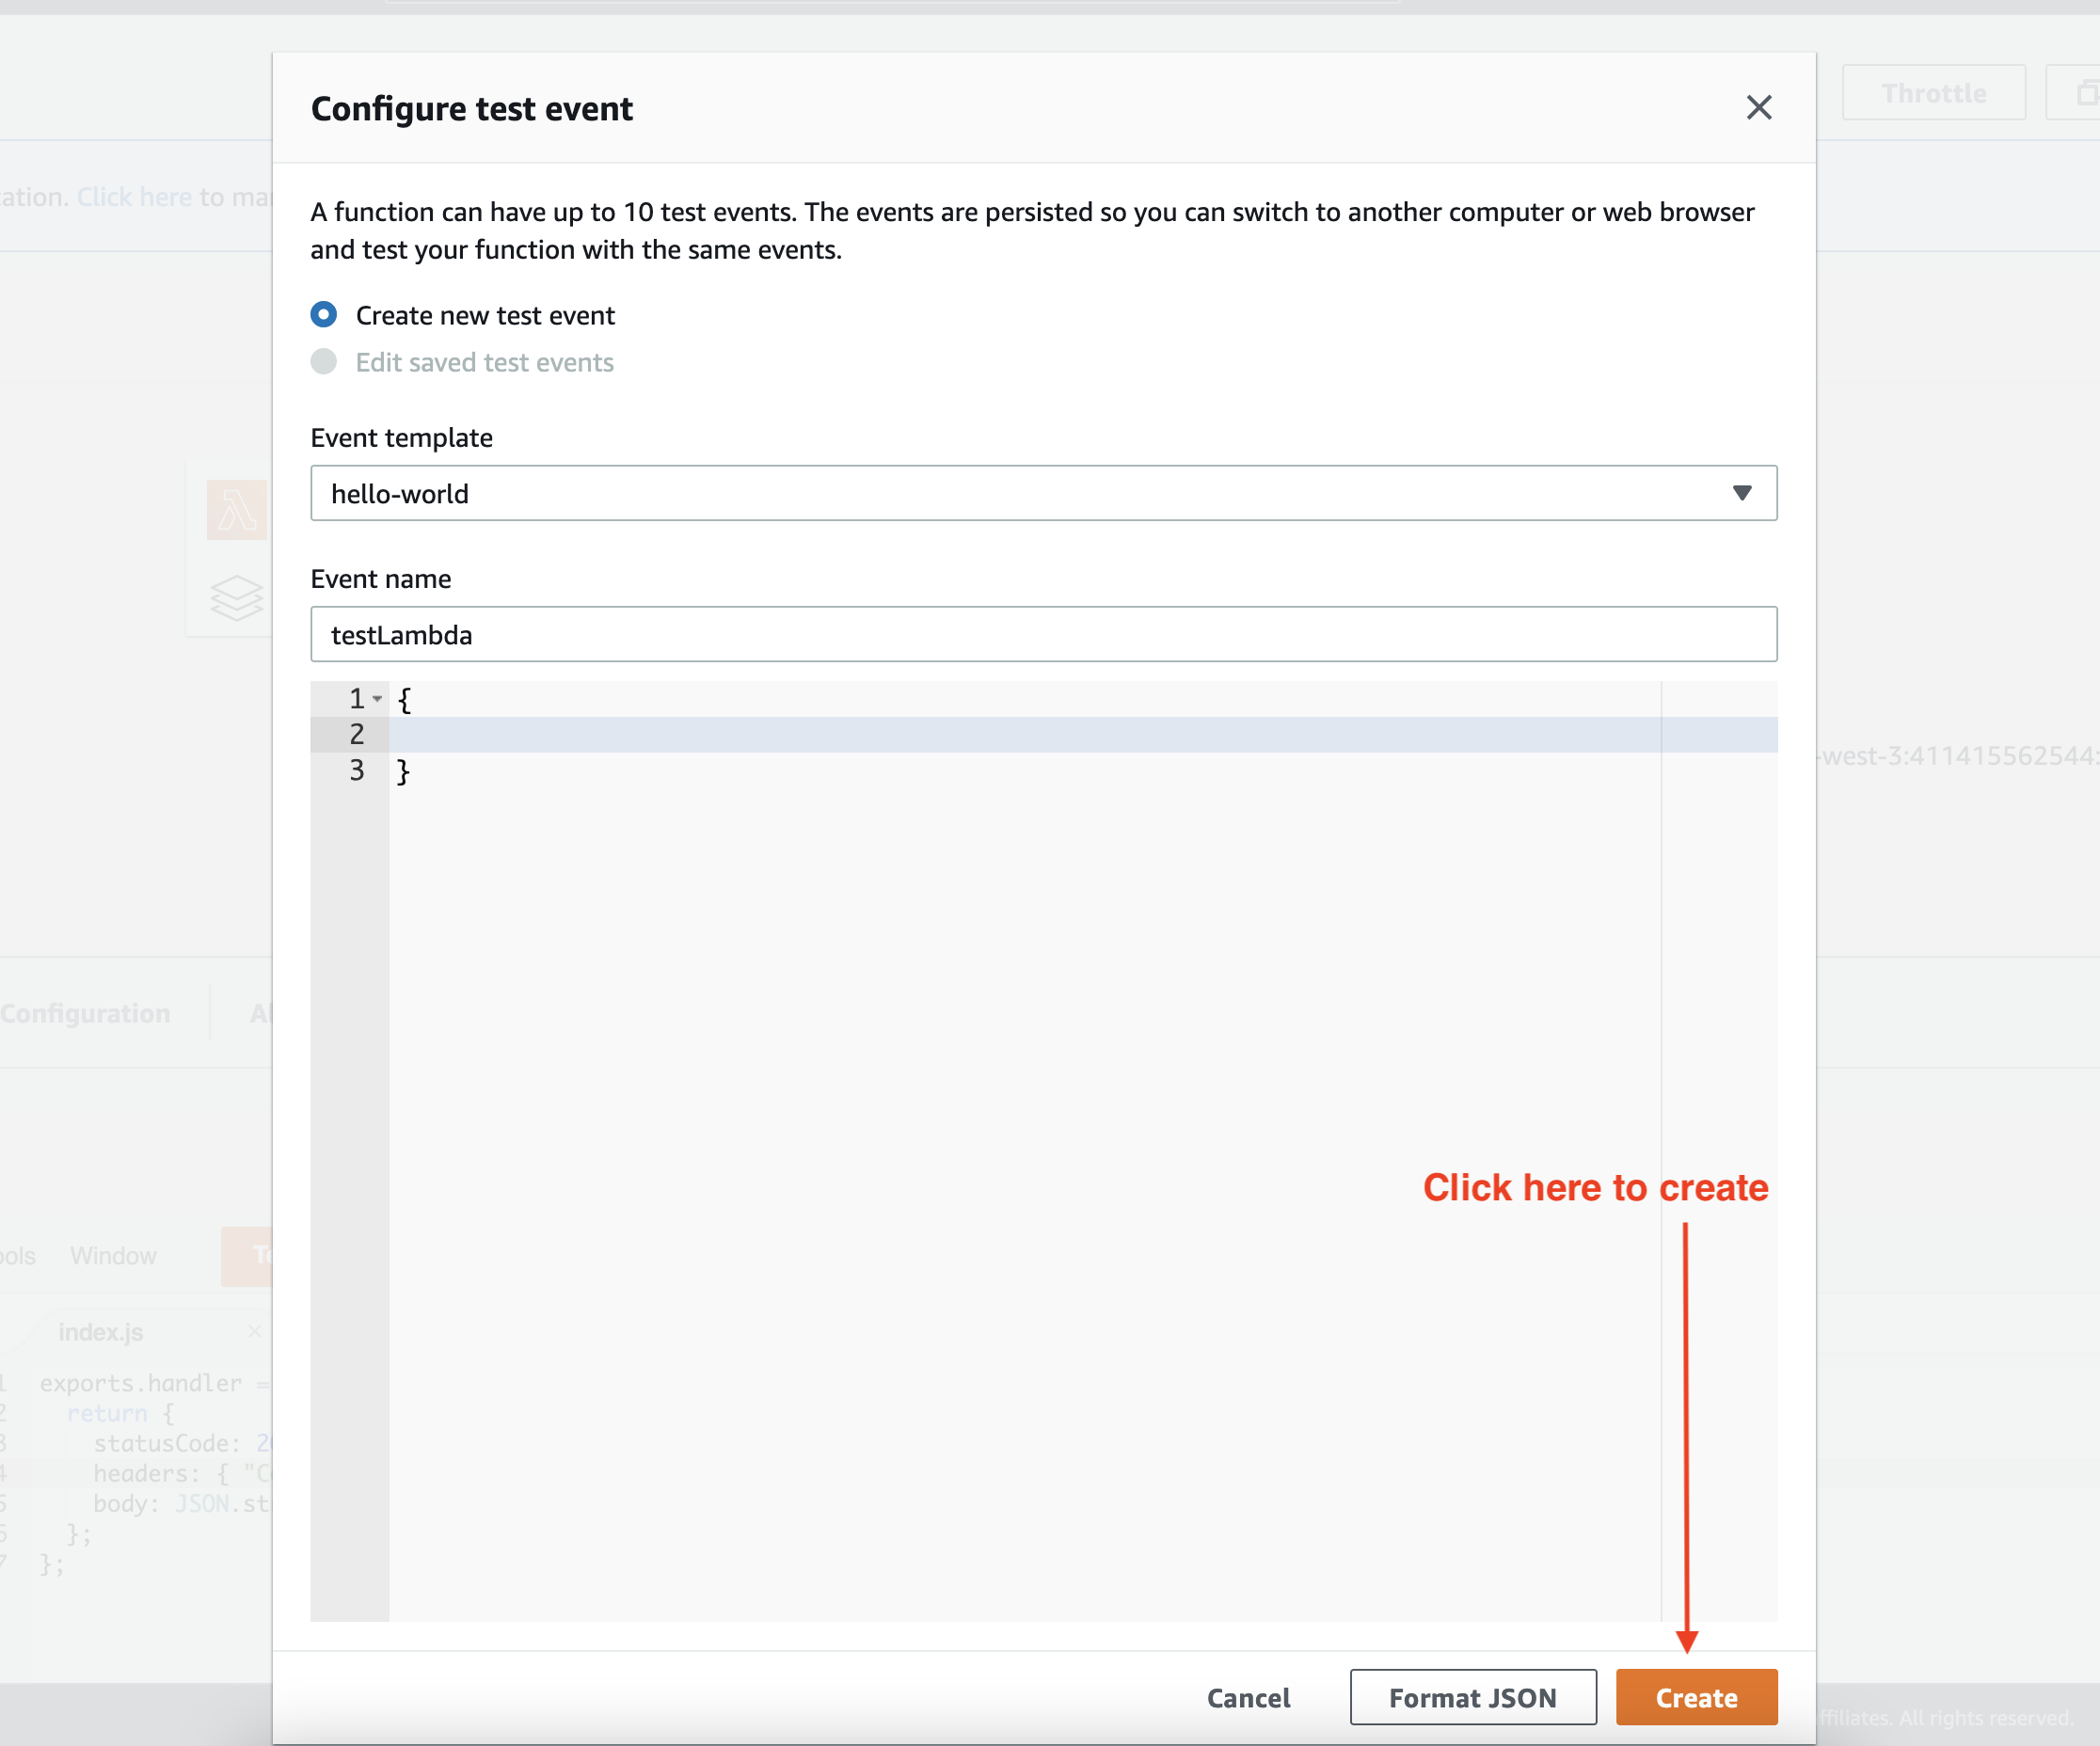
Task: Click the Event template dropdown arrow
Action: tap(1742, 493)
